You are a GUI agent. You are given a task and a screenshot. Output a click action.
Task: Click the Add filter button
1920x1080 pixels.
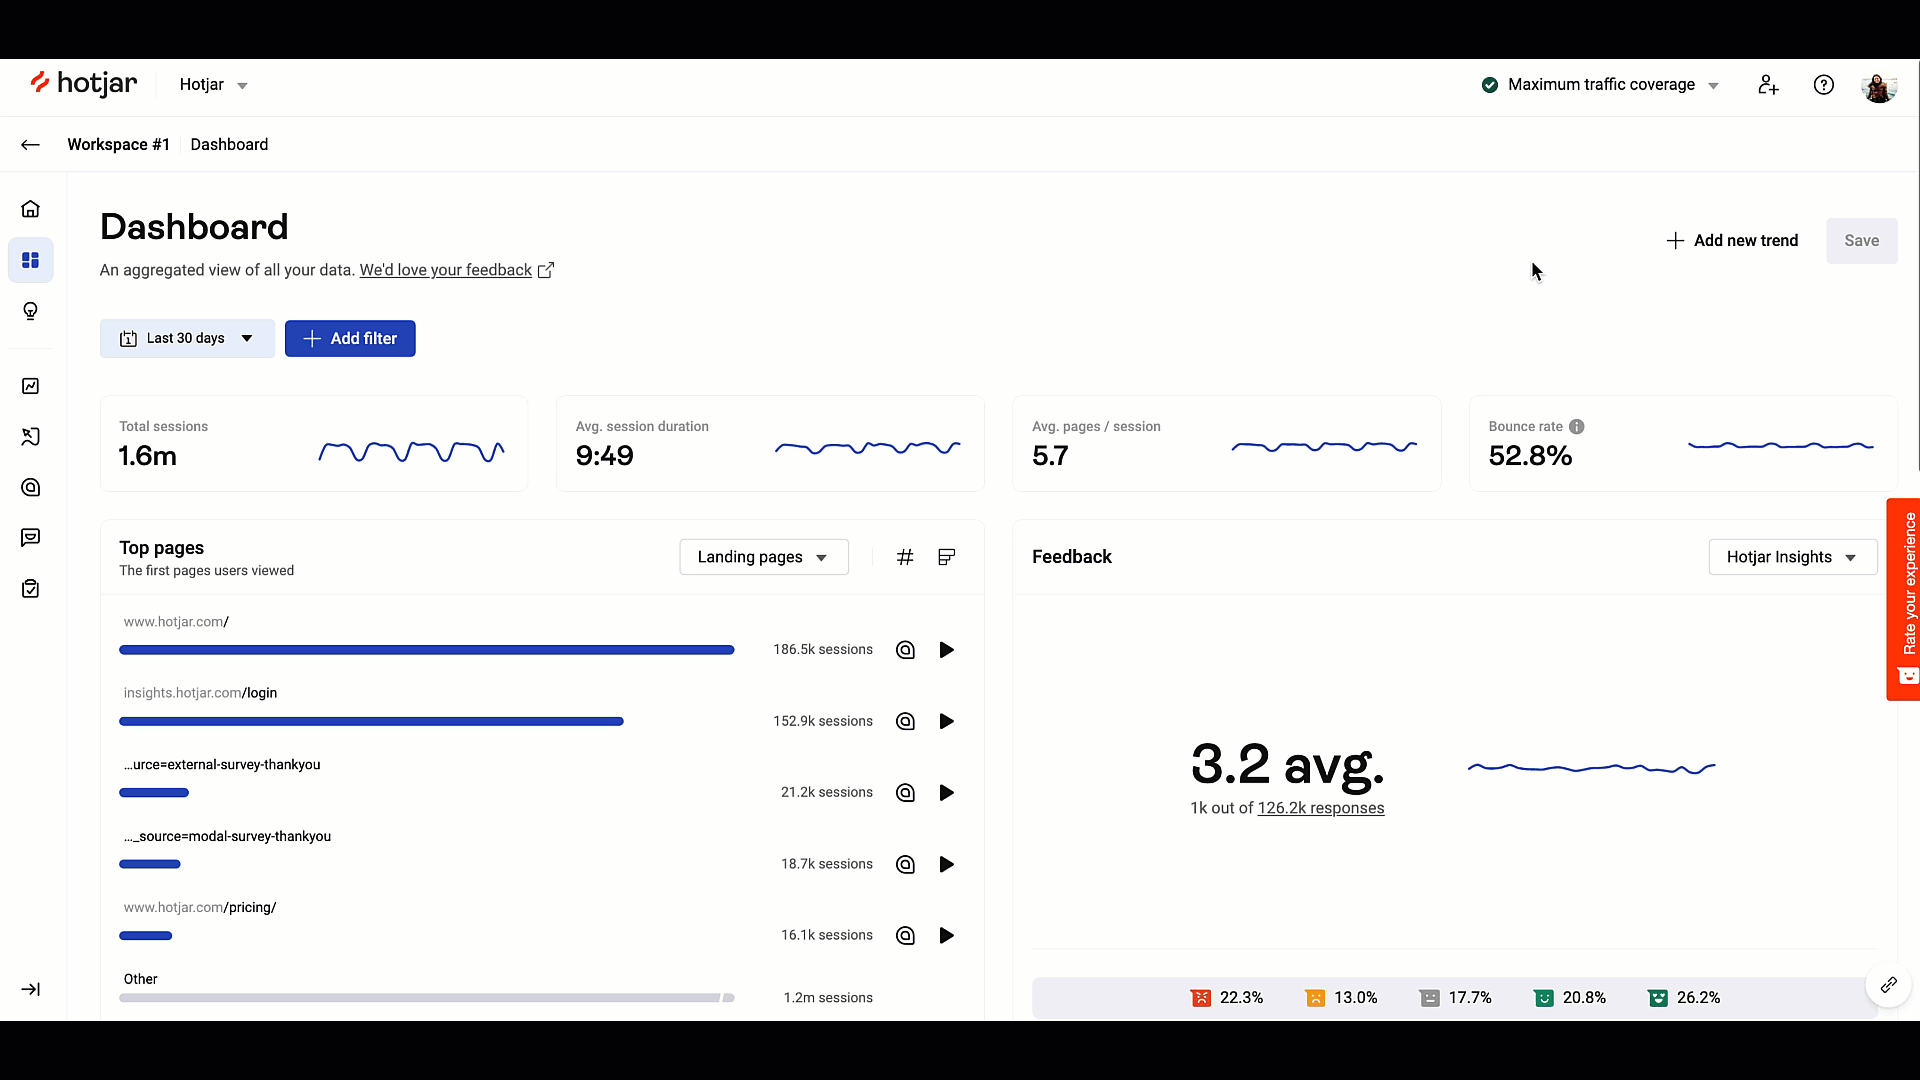350,338
